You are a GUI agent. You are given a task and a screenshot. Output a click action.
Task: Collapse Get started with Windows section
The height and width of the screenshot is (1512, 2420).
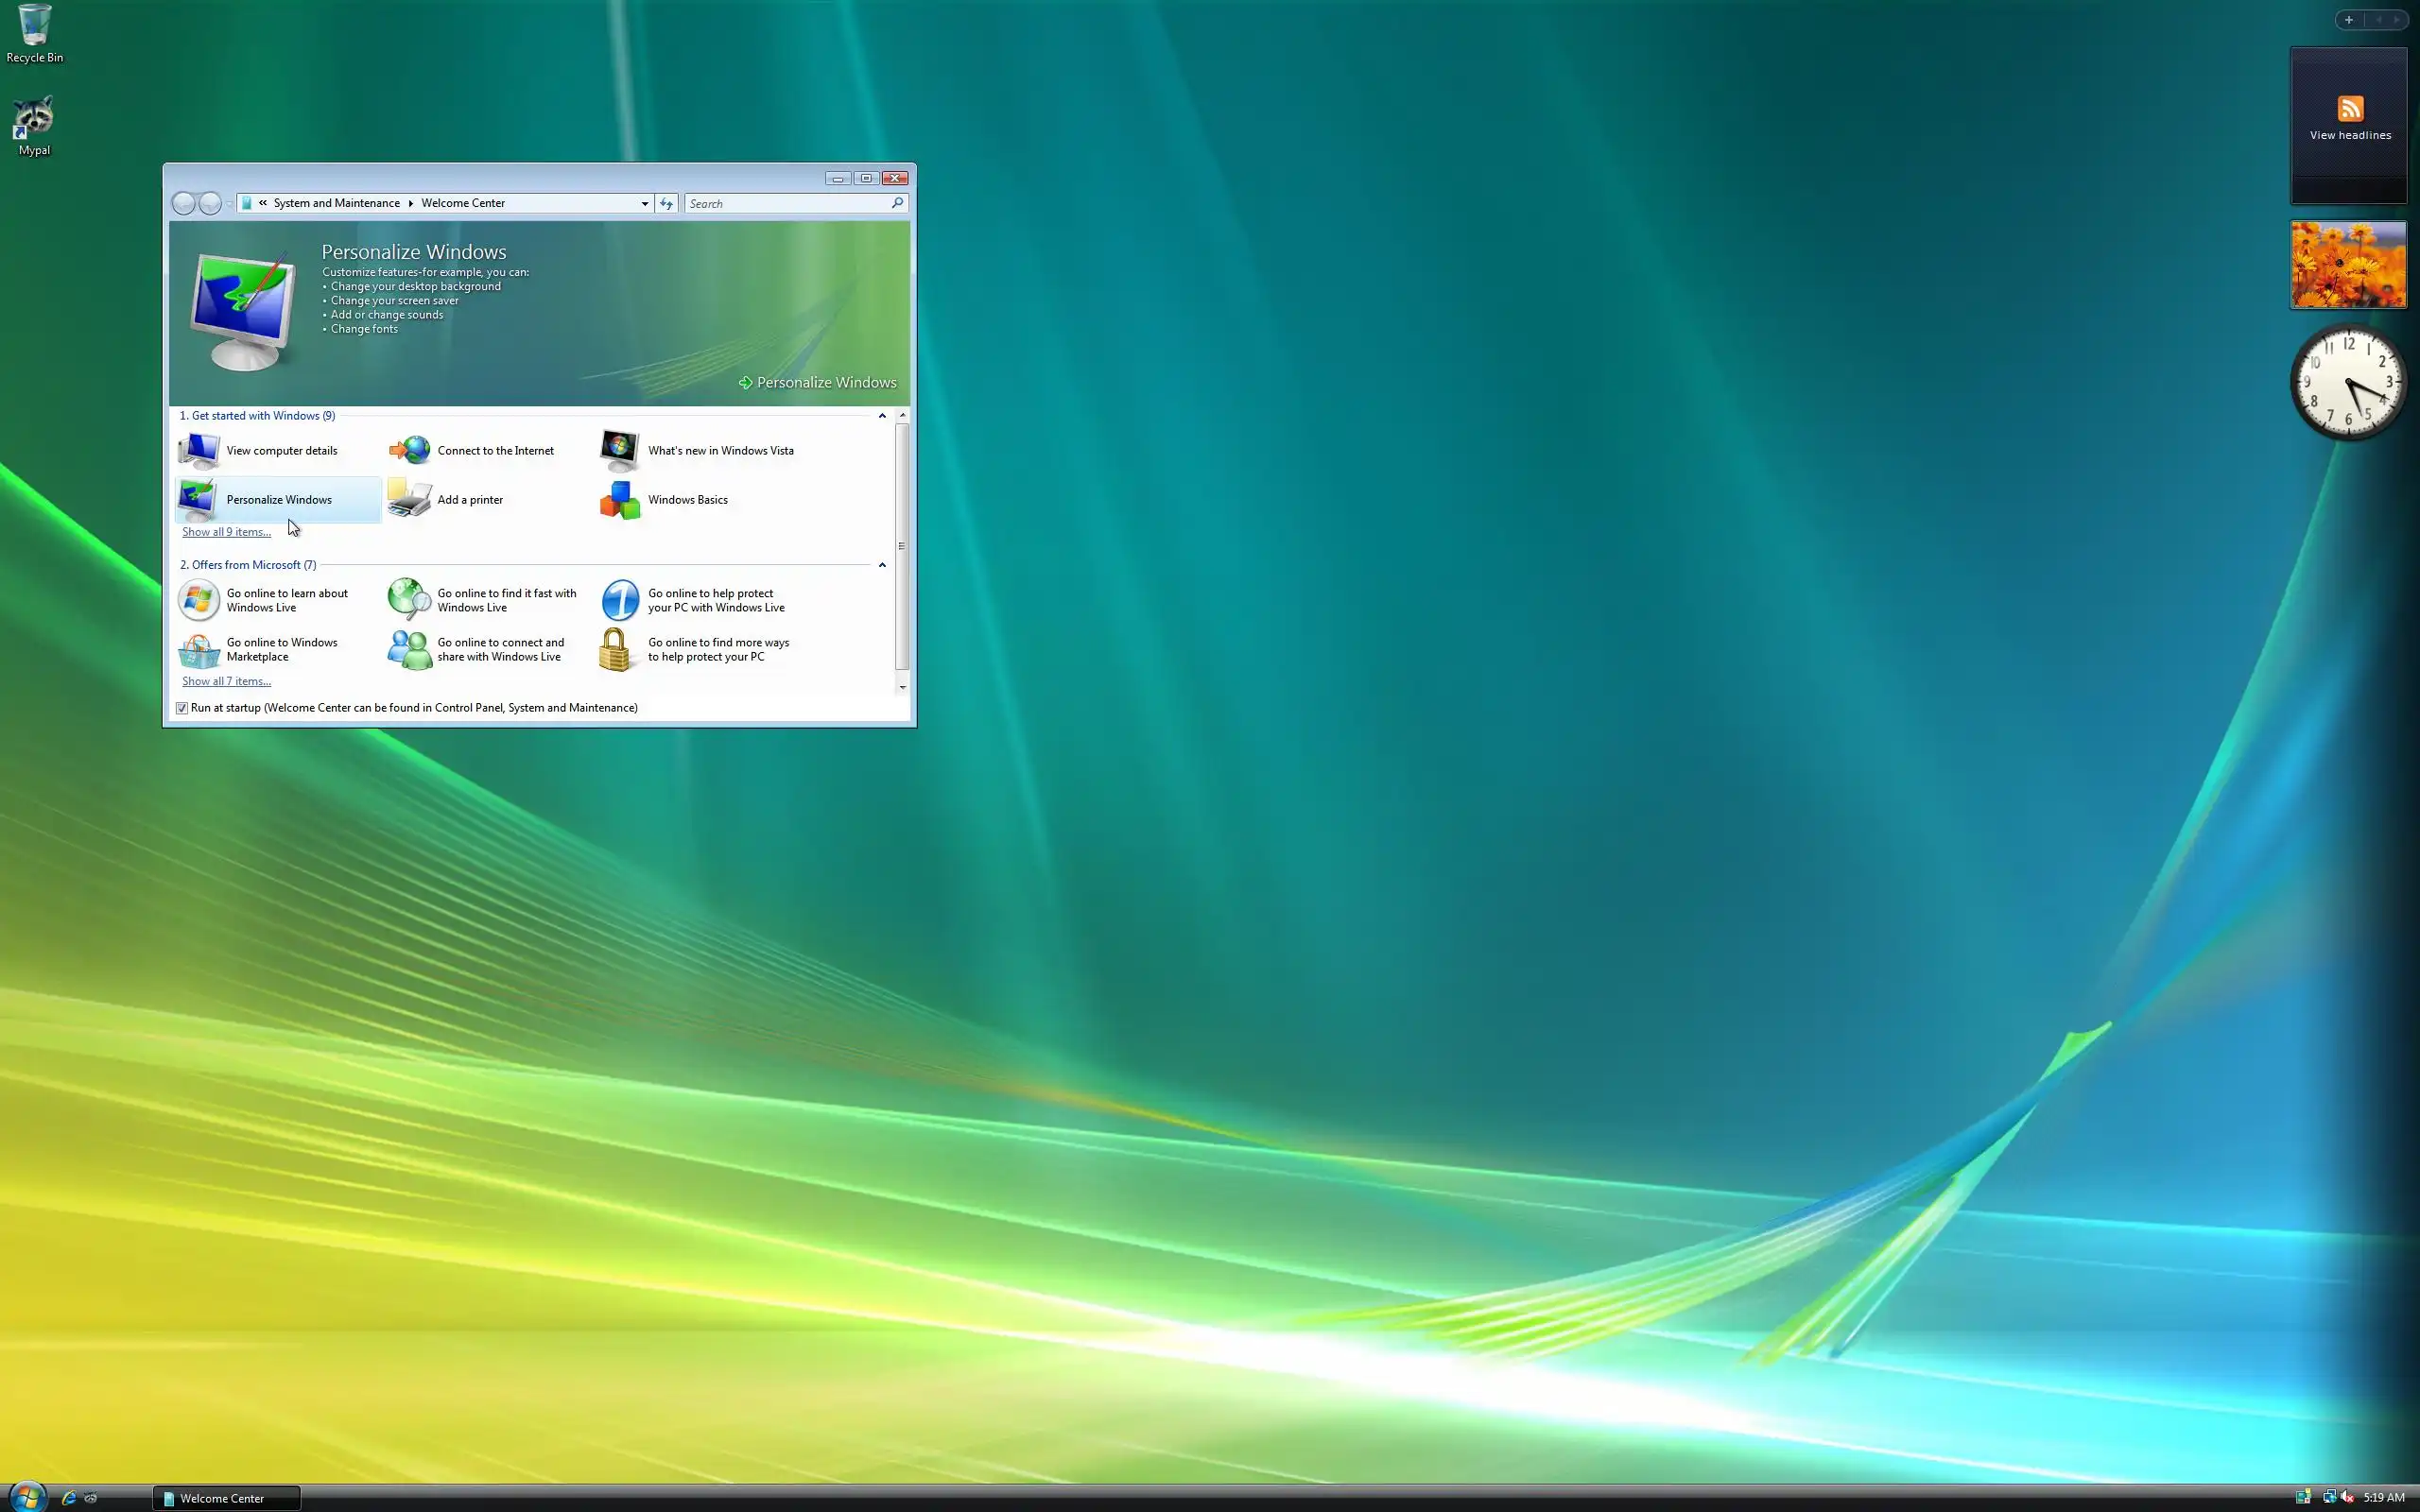(882, 416)
